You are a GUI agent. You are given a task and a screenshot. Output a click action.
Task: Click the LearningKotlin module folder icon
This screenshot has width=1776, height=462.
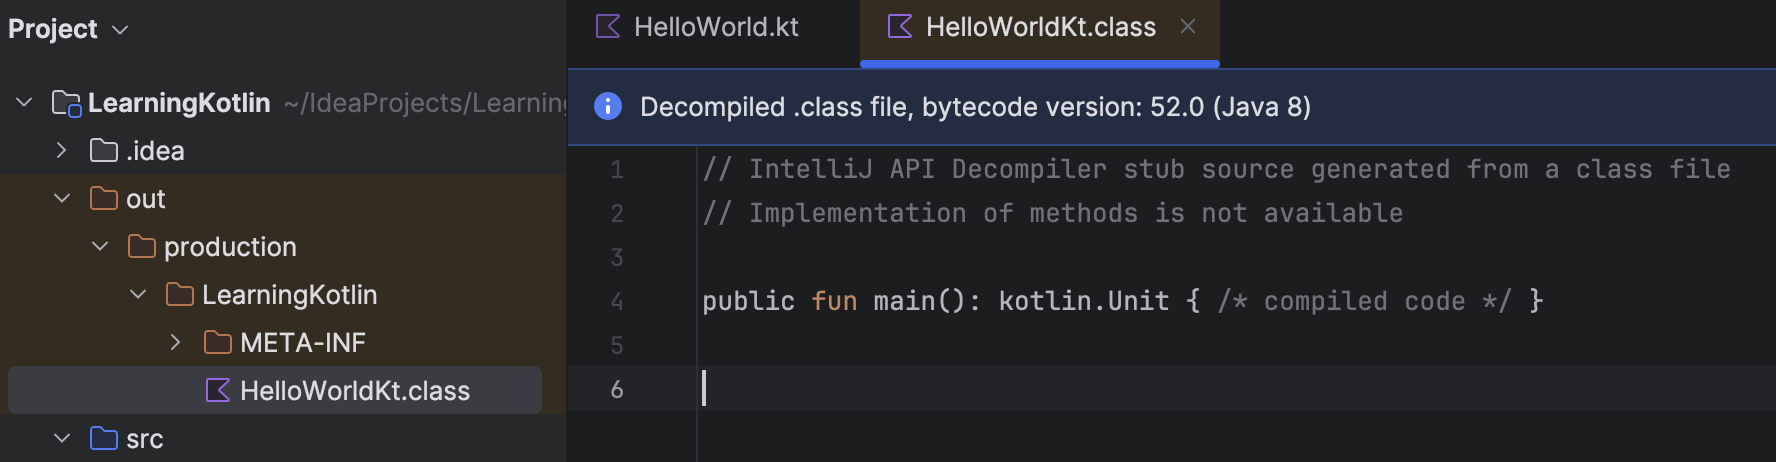pyautogui.click(x=66, y=103)
